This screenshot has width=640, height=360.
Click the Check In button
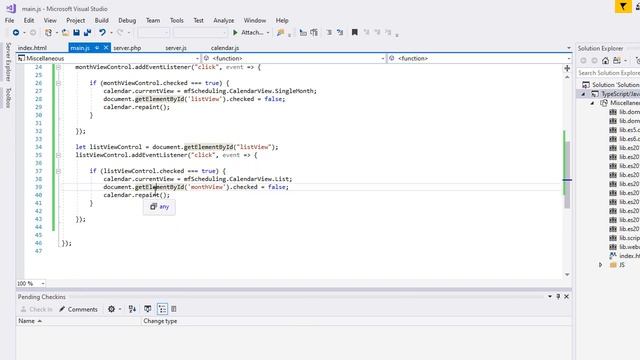coord(36,309)
